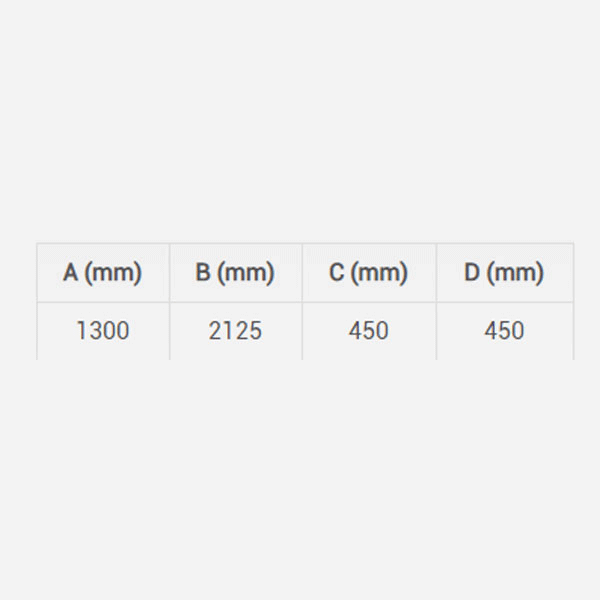Click the letter C in the third header
Screen dimensions: 600x600
(x=336, y=272)
